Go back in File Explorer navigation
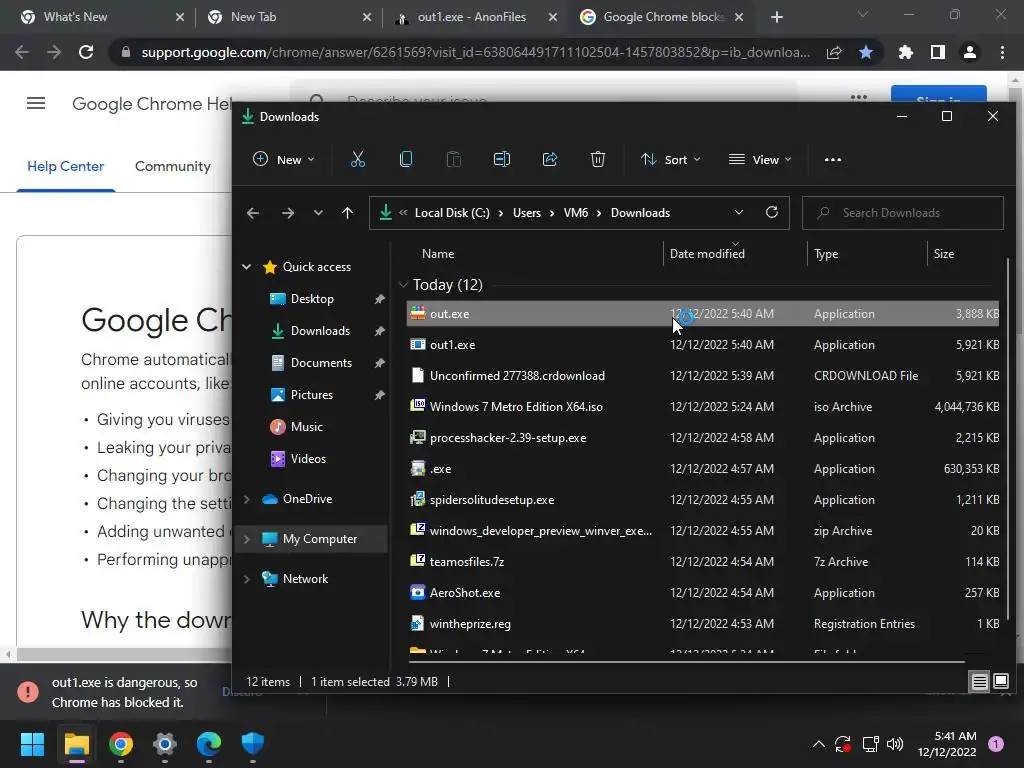Viewport: 1024px width, 768px height. click(253, 213)
